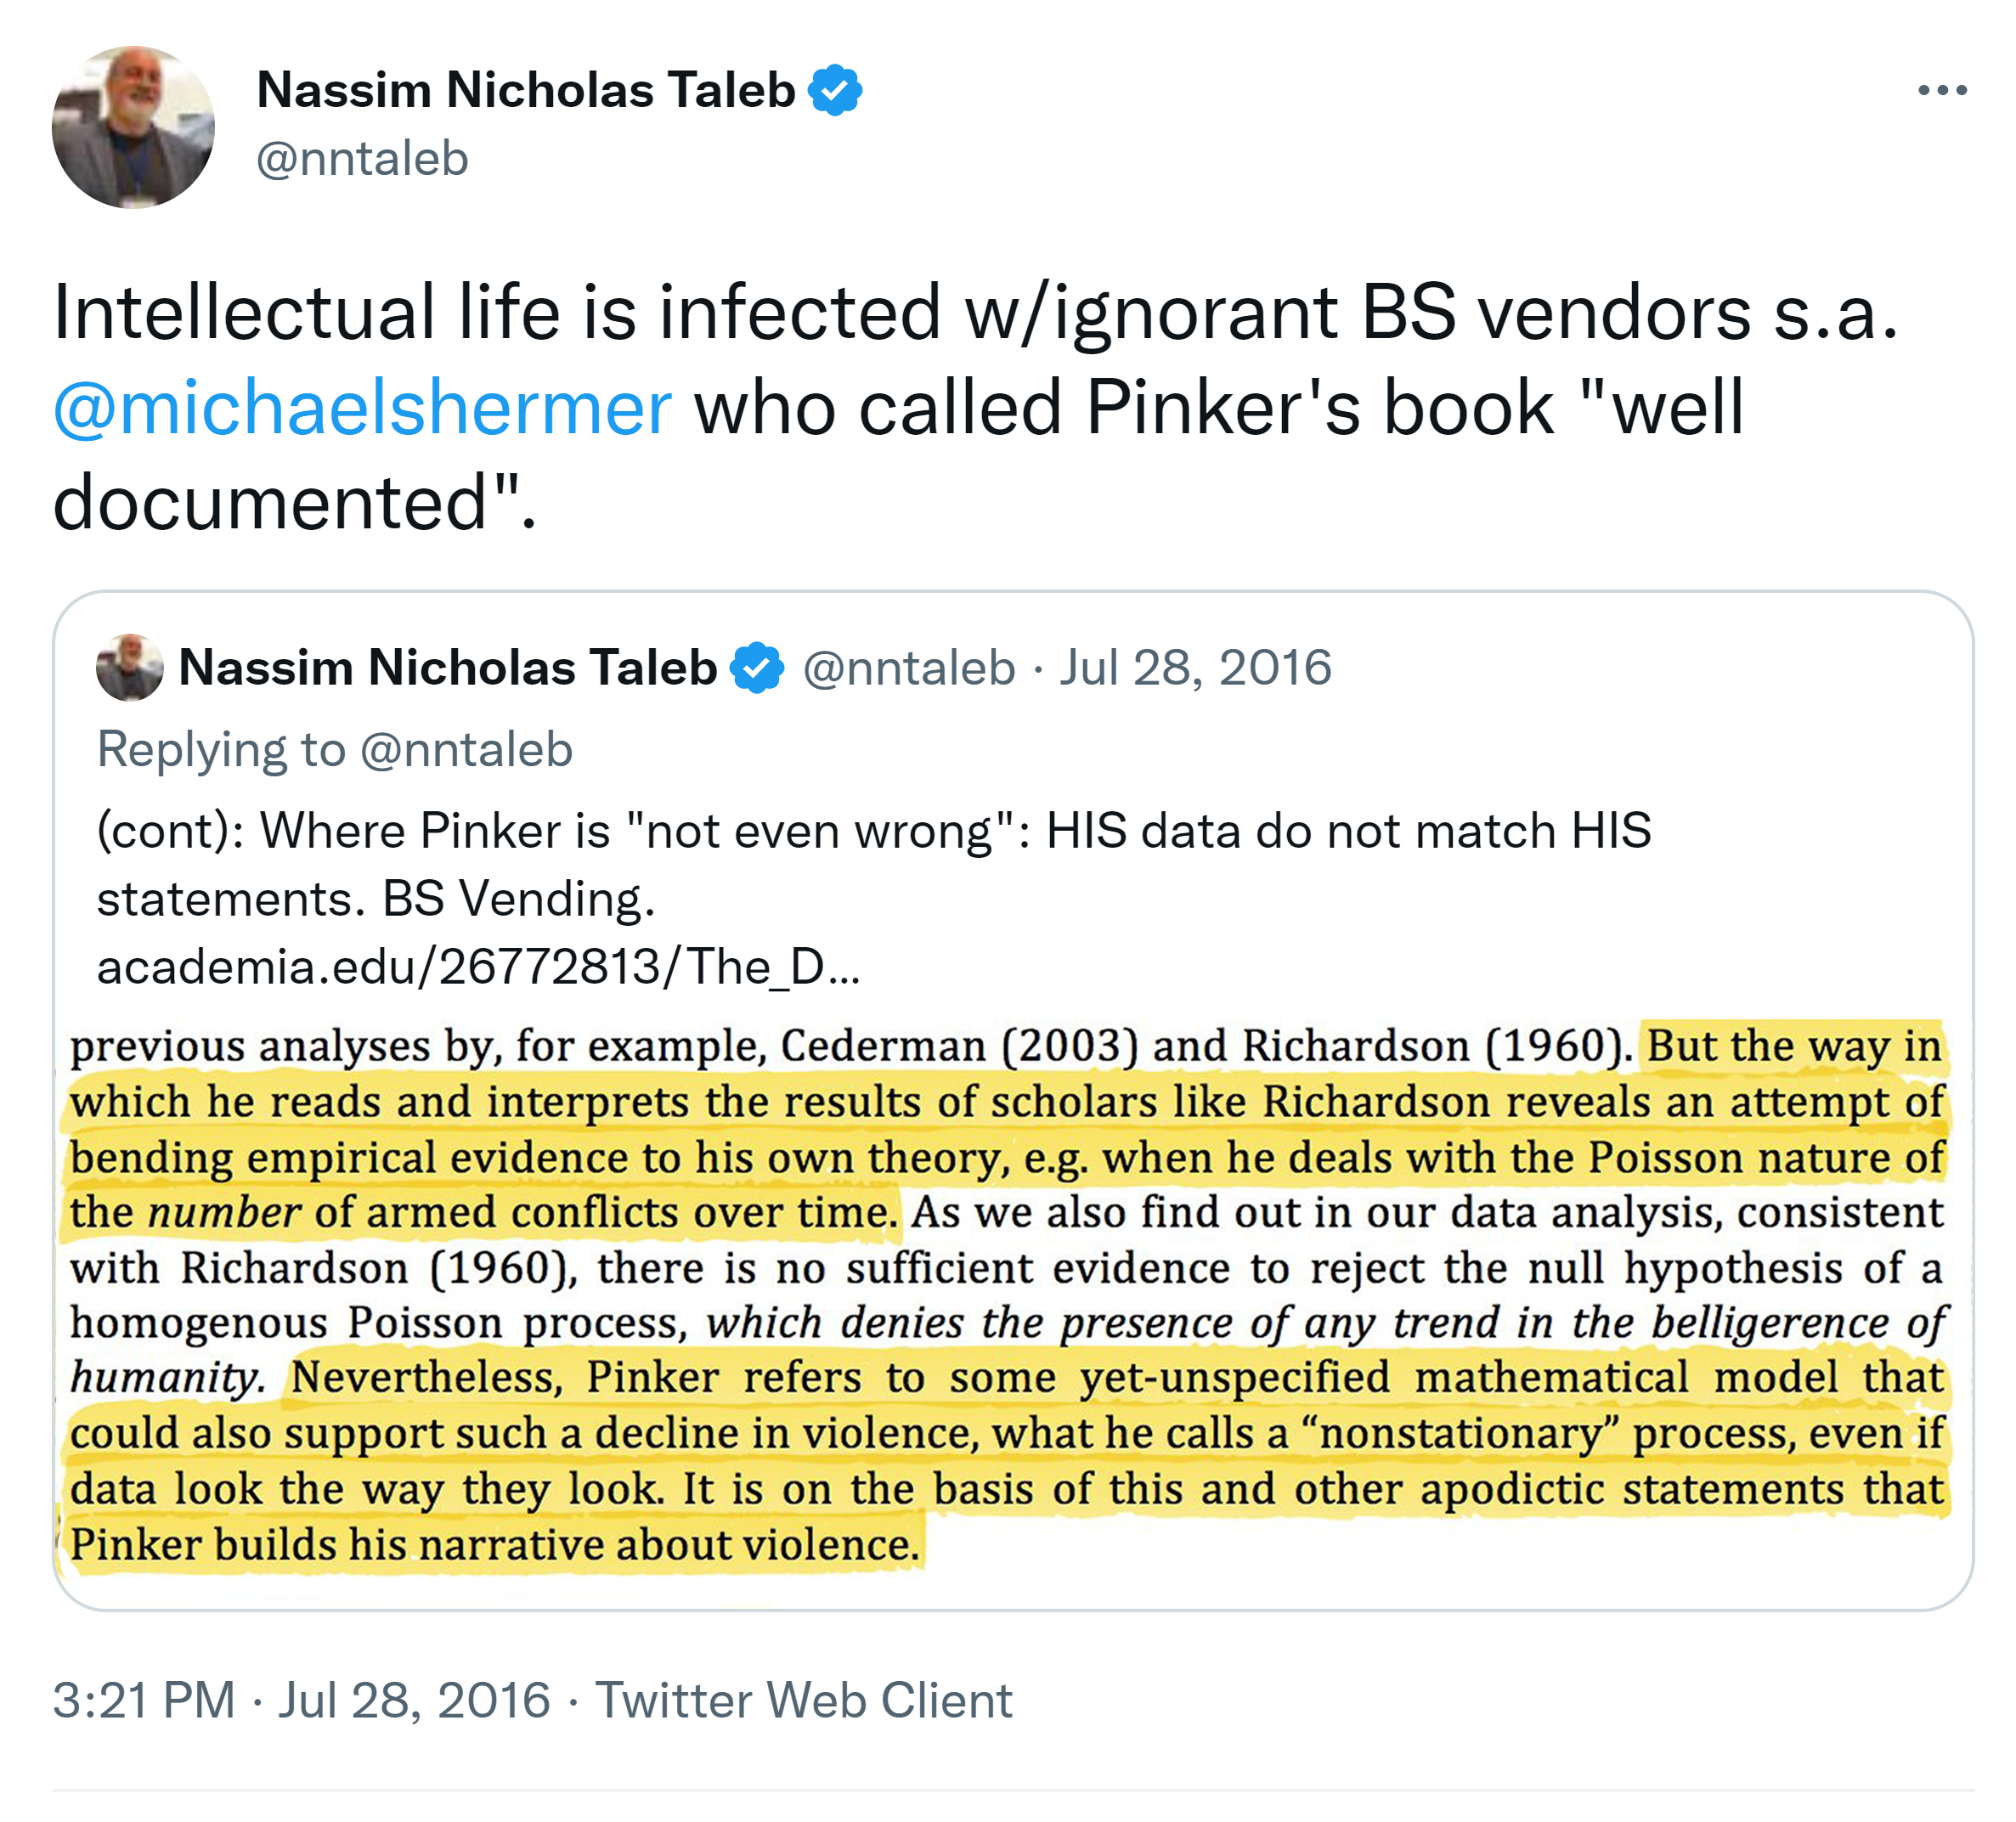This screenshot has width=2016, height=1822.
Task: Click the 3:21 PM timestamp at the bottom
Action: (144, 1700)
